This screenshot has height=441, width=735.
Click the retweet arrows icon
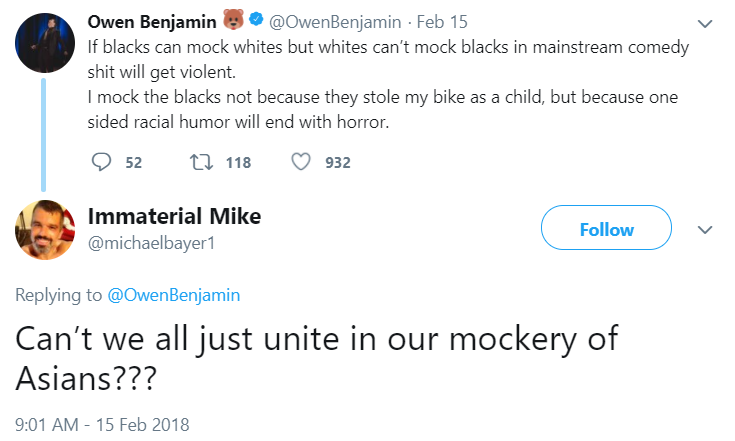[x=201, y=162]
